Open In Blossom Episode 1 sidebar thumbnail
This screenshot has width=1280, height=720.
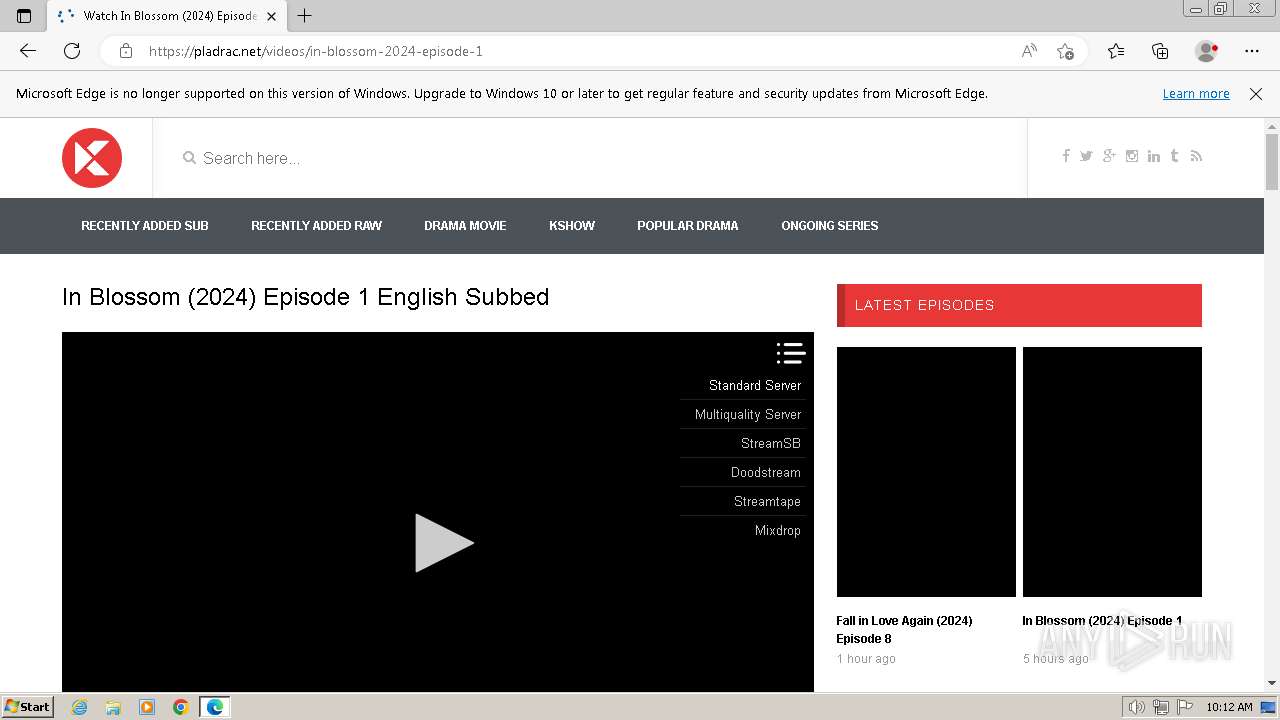(x=1112, y=472)
